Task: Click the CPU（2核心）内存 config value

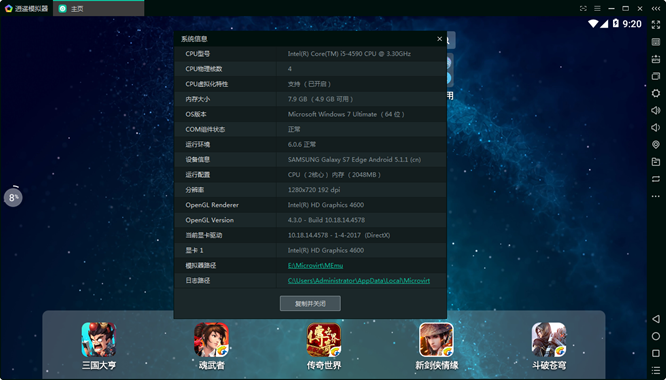Action: [x=334, y=175]
